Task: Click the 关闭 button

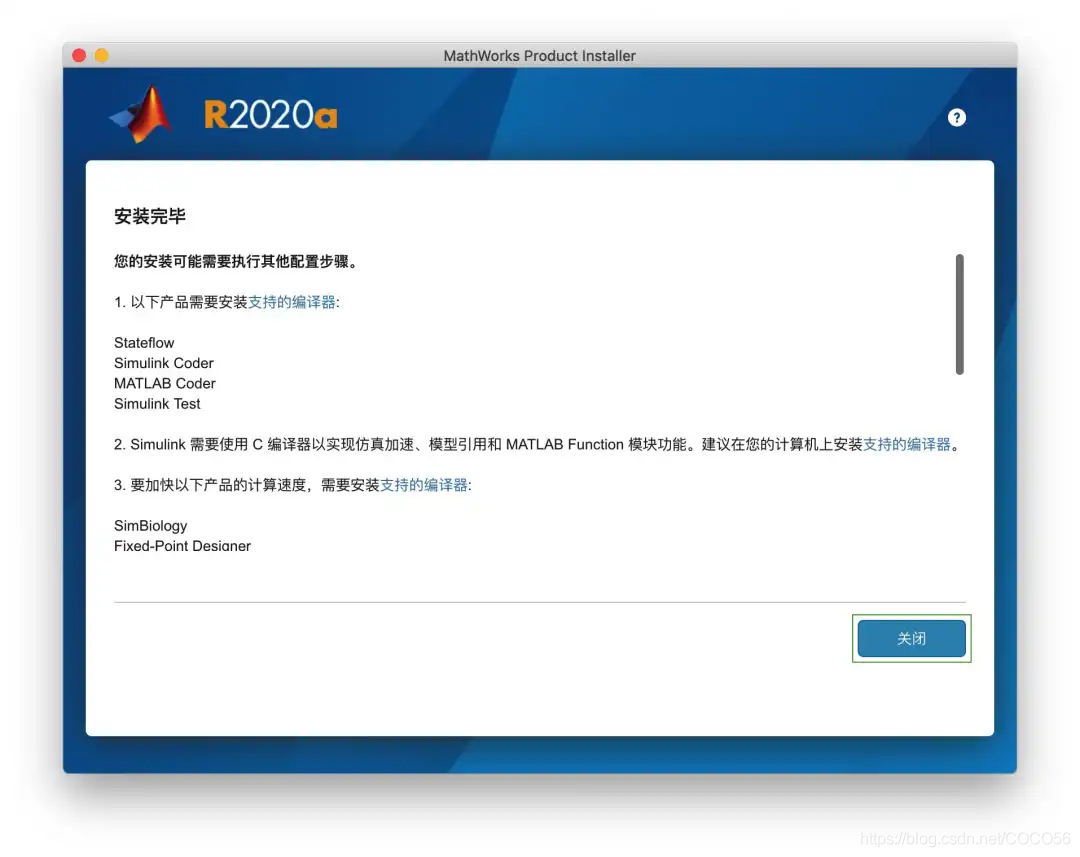Action: coord(911,639)
